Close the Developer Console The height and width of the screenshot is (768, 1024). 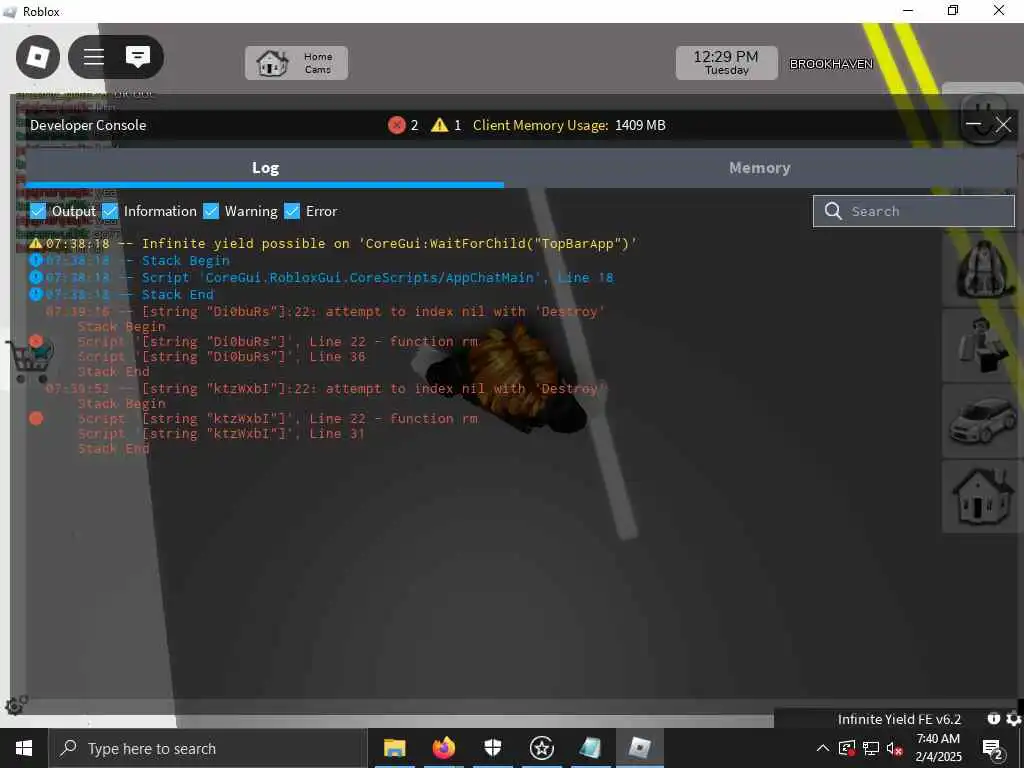1003,125
